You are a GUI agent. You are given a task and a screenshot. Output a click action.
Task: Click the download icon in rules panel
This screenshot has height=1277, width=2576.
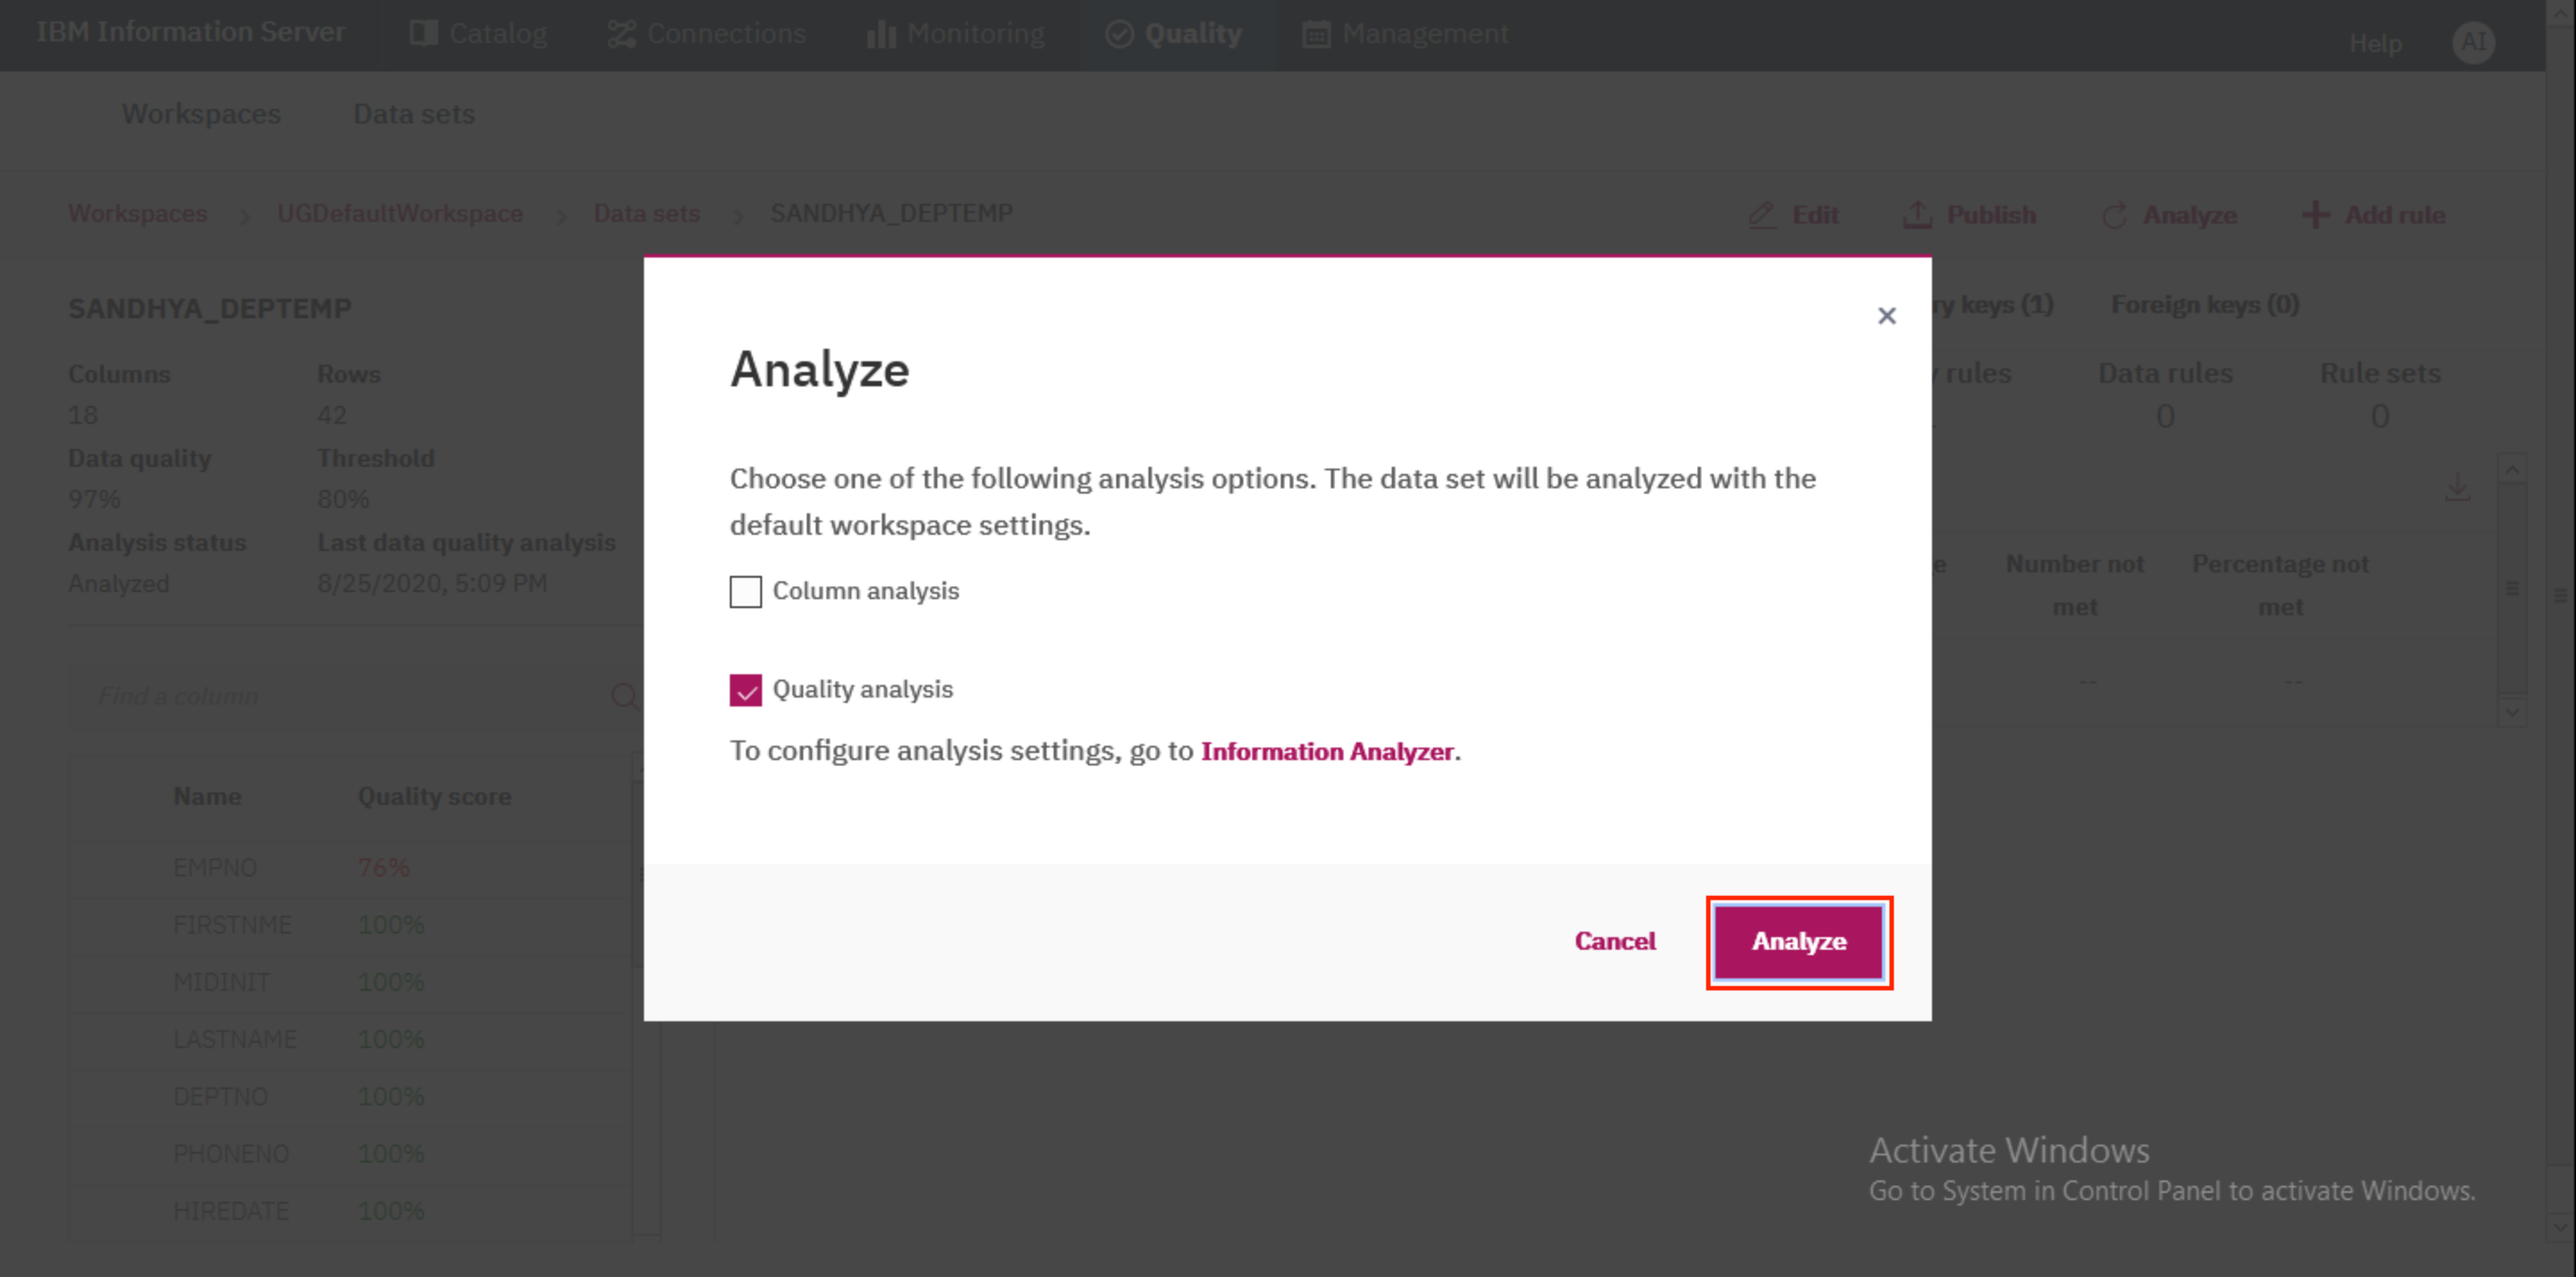click(x=2457, y=487)
